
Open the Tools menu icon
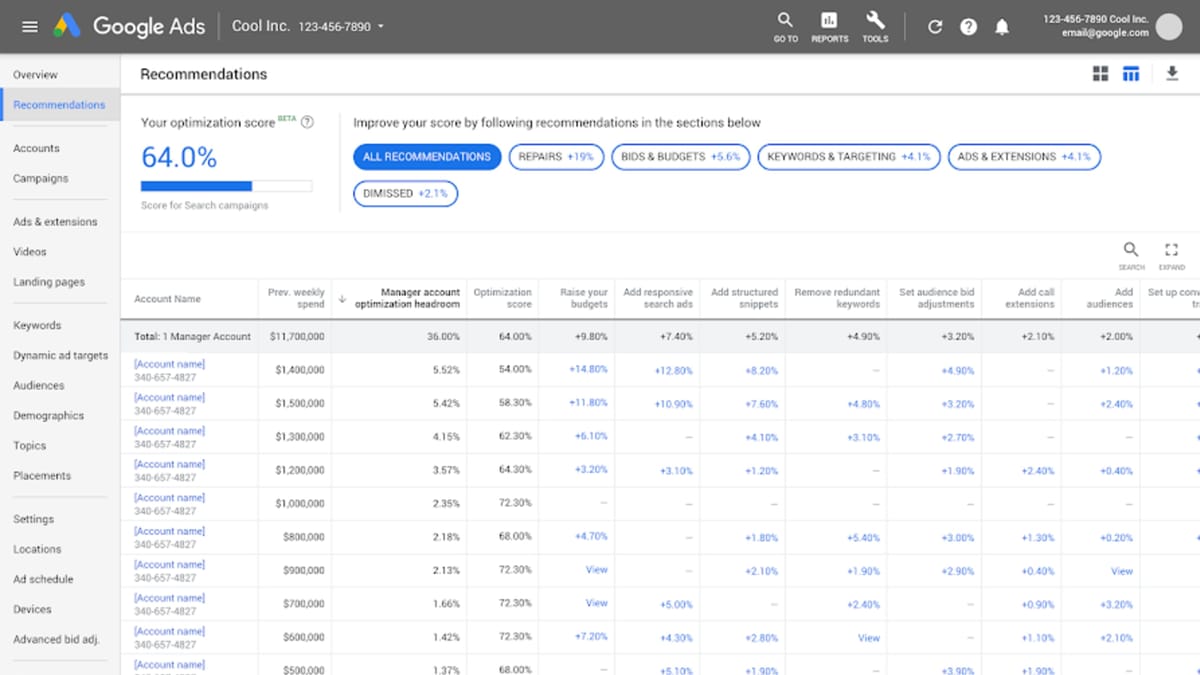point(875,20)
